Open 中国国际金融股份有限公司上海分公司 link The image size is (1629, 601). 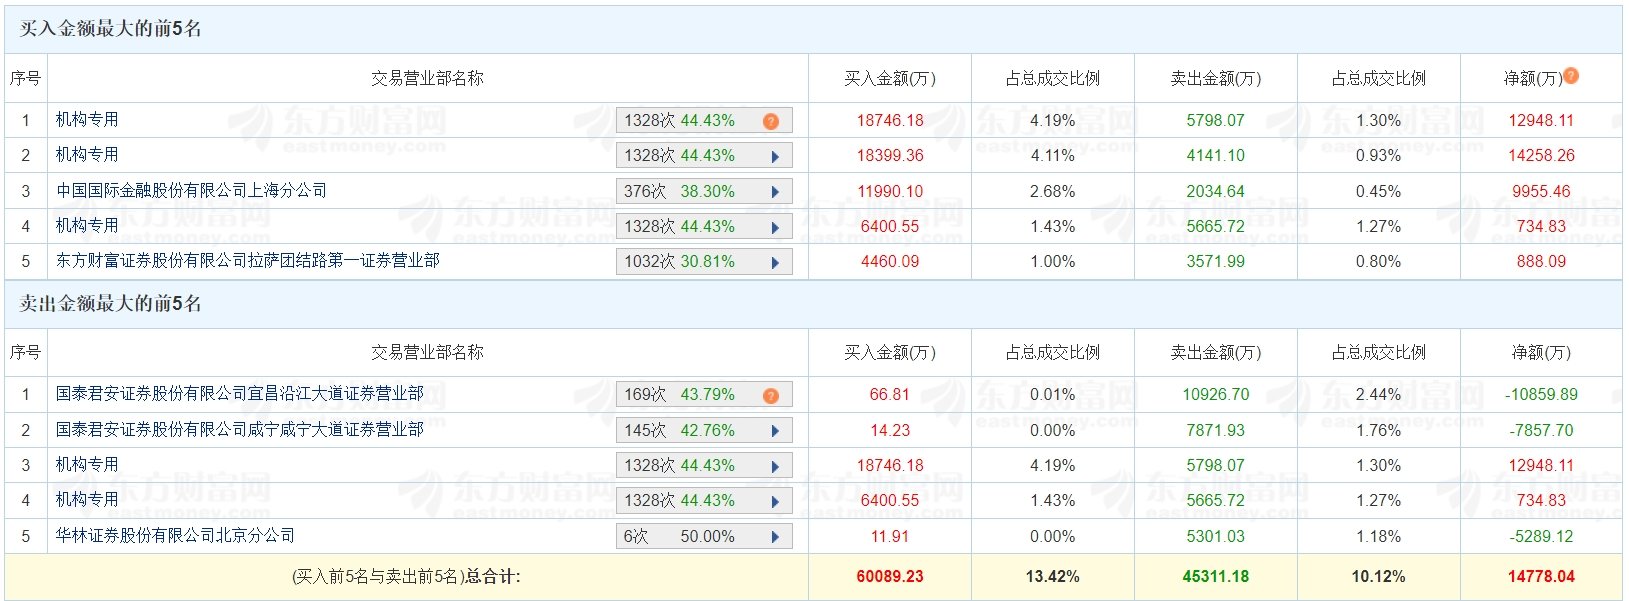[x=191, y=190]
